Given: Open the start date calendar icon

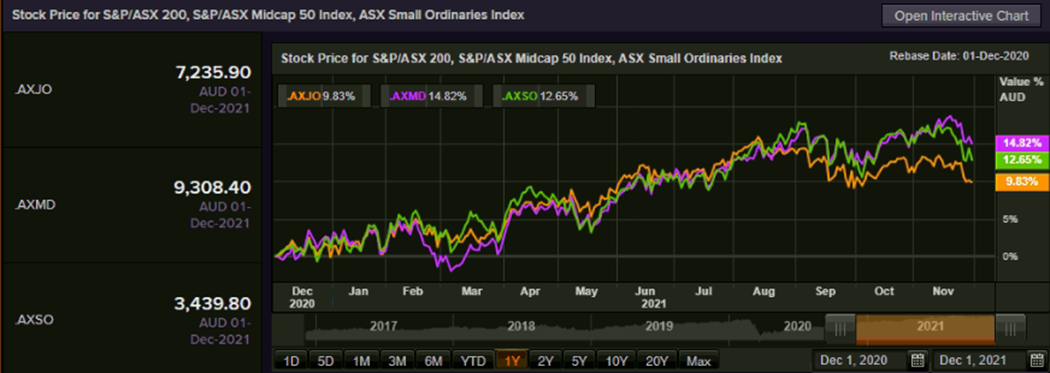Looking at the screenshot, I should (917, 361).
